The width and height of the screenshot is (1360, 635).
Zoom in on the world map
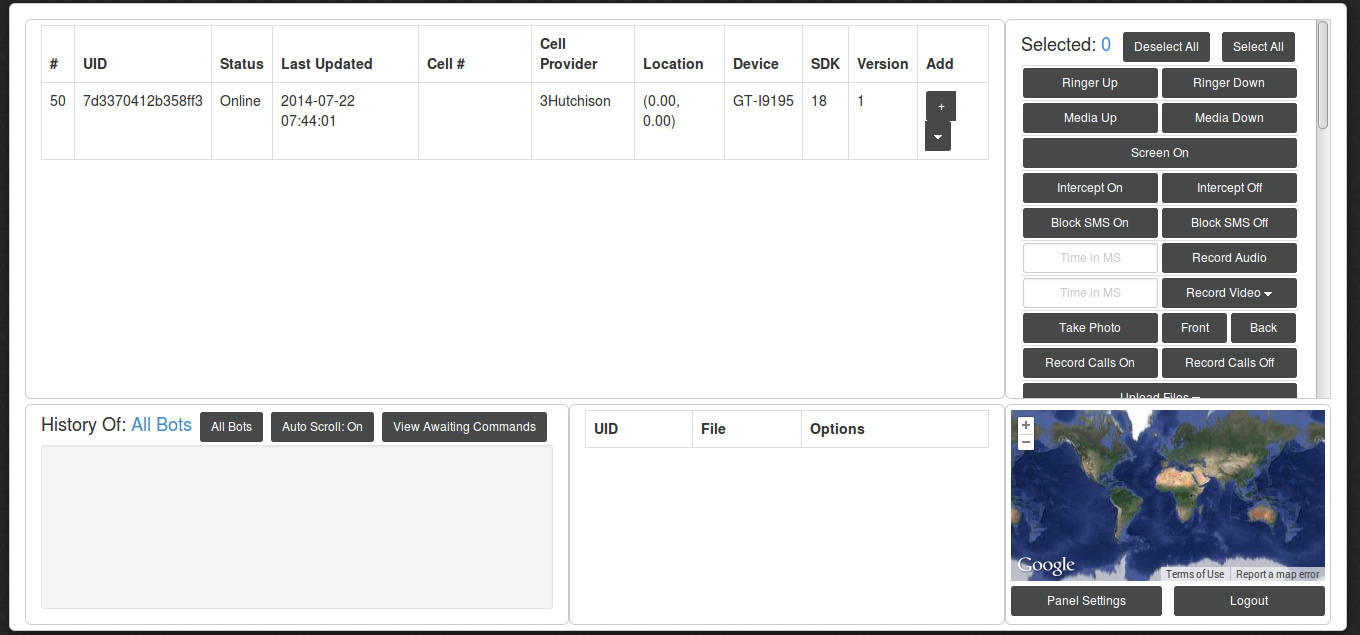point(1026,425)
